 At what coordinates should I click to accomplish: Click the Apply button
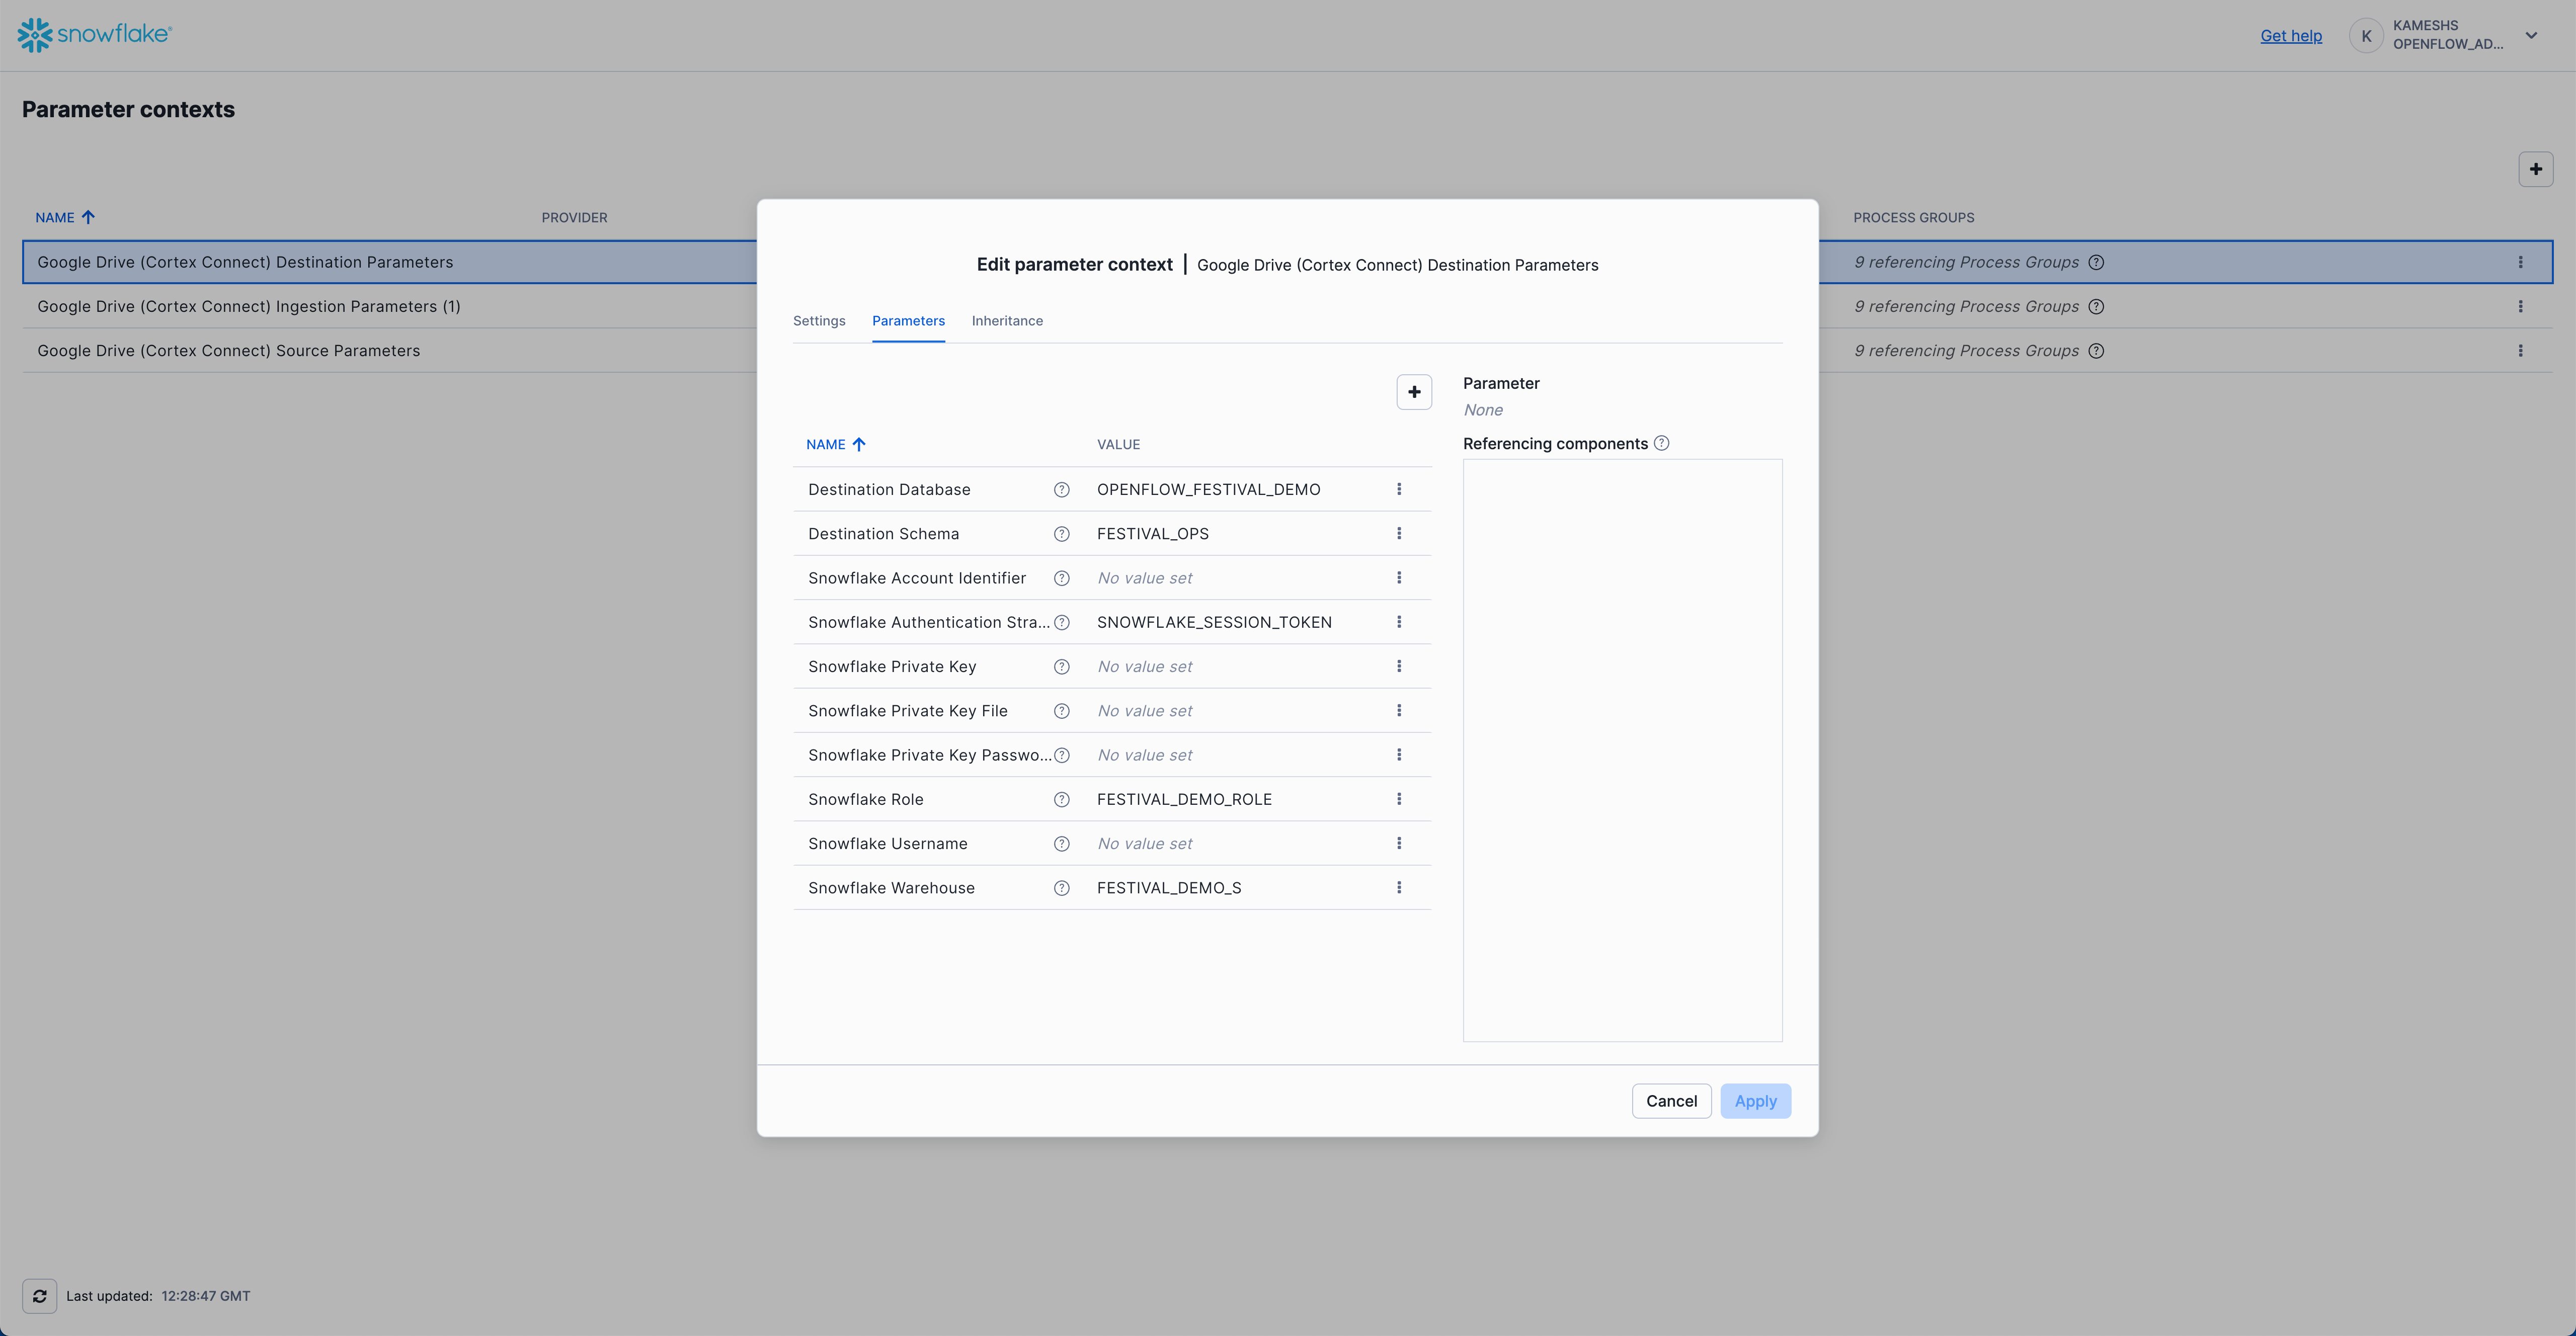(1756, 1100)
